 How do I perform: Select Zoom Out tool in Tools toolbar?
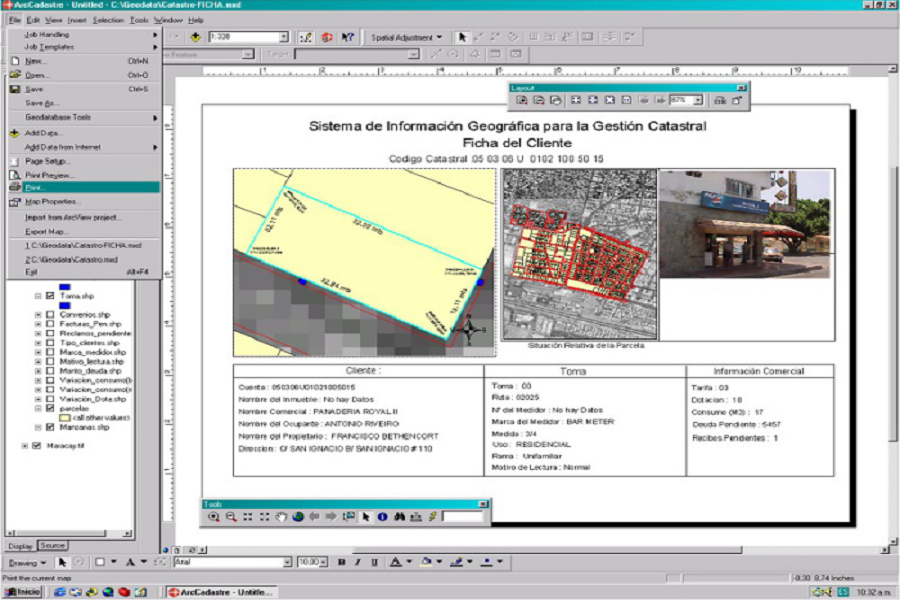(231, 517)
